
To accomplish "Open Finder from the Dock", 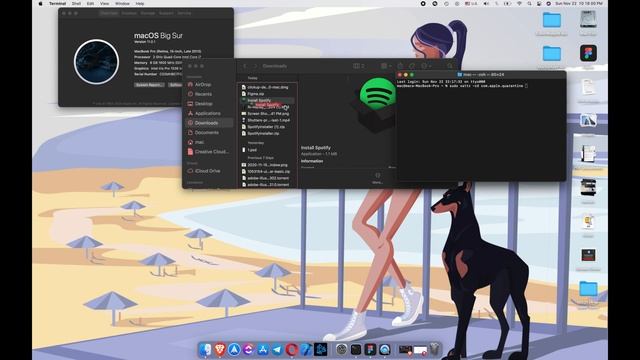I will [x=205, y=349].
